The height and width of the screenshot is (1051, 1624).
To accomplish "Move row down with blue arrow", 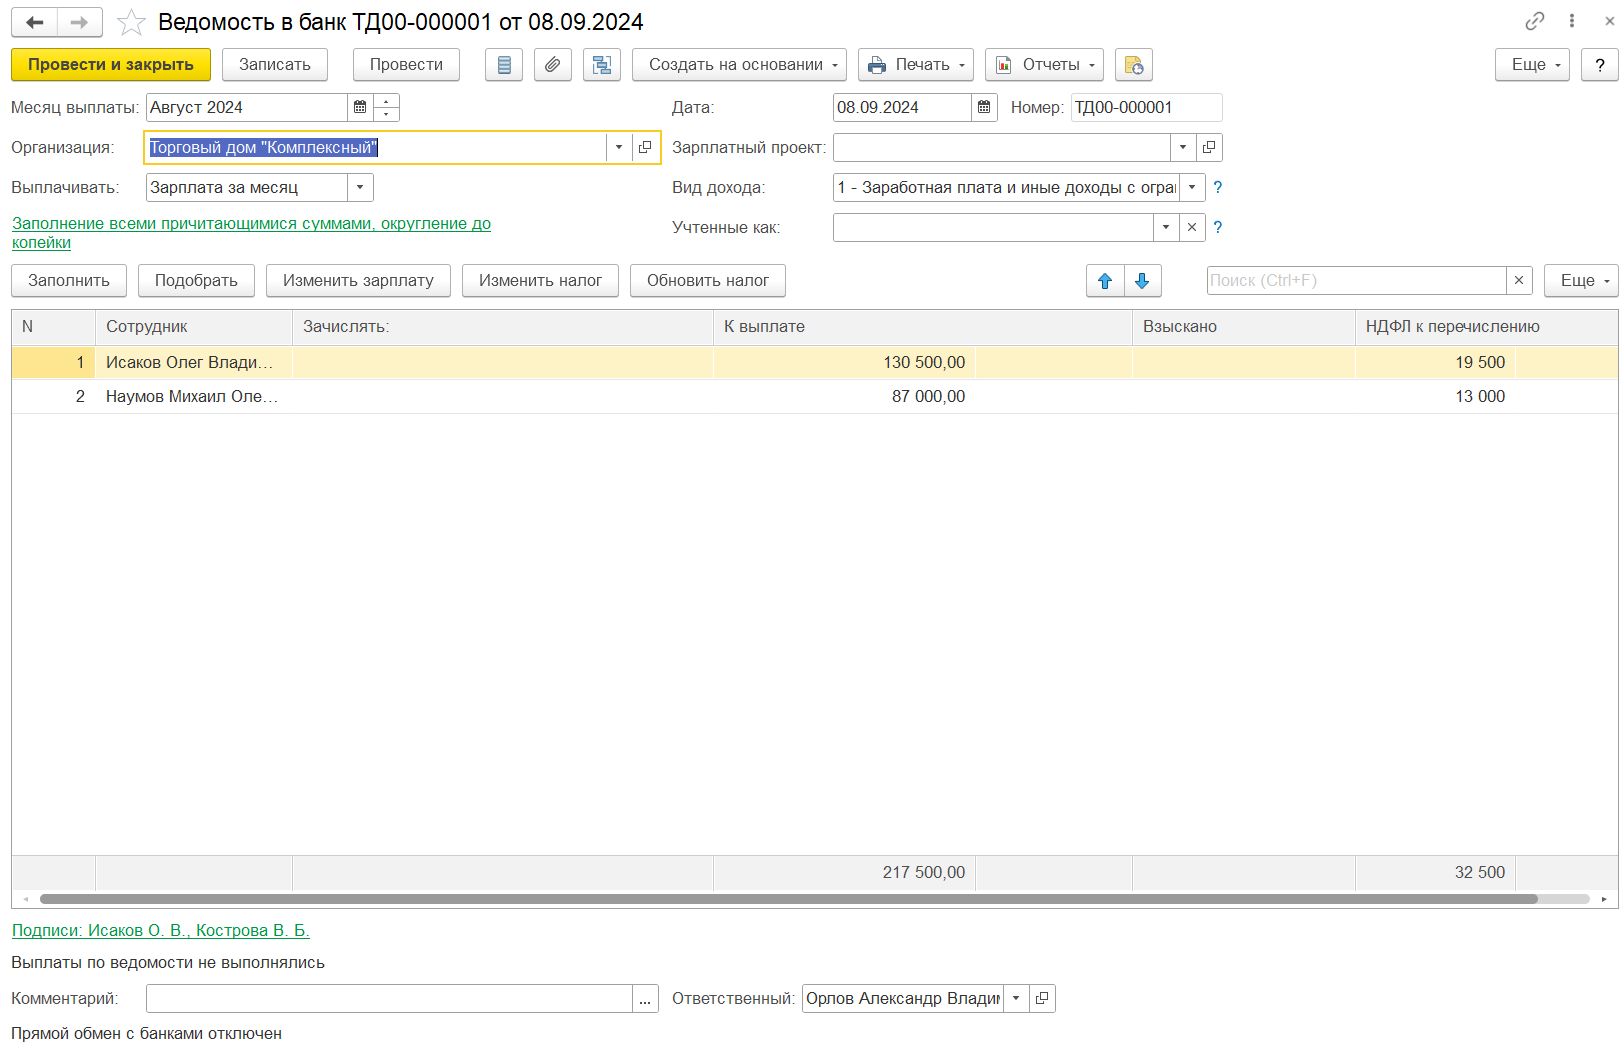I will 1142,281.
